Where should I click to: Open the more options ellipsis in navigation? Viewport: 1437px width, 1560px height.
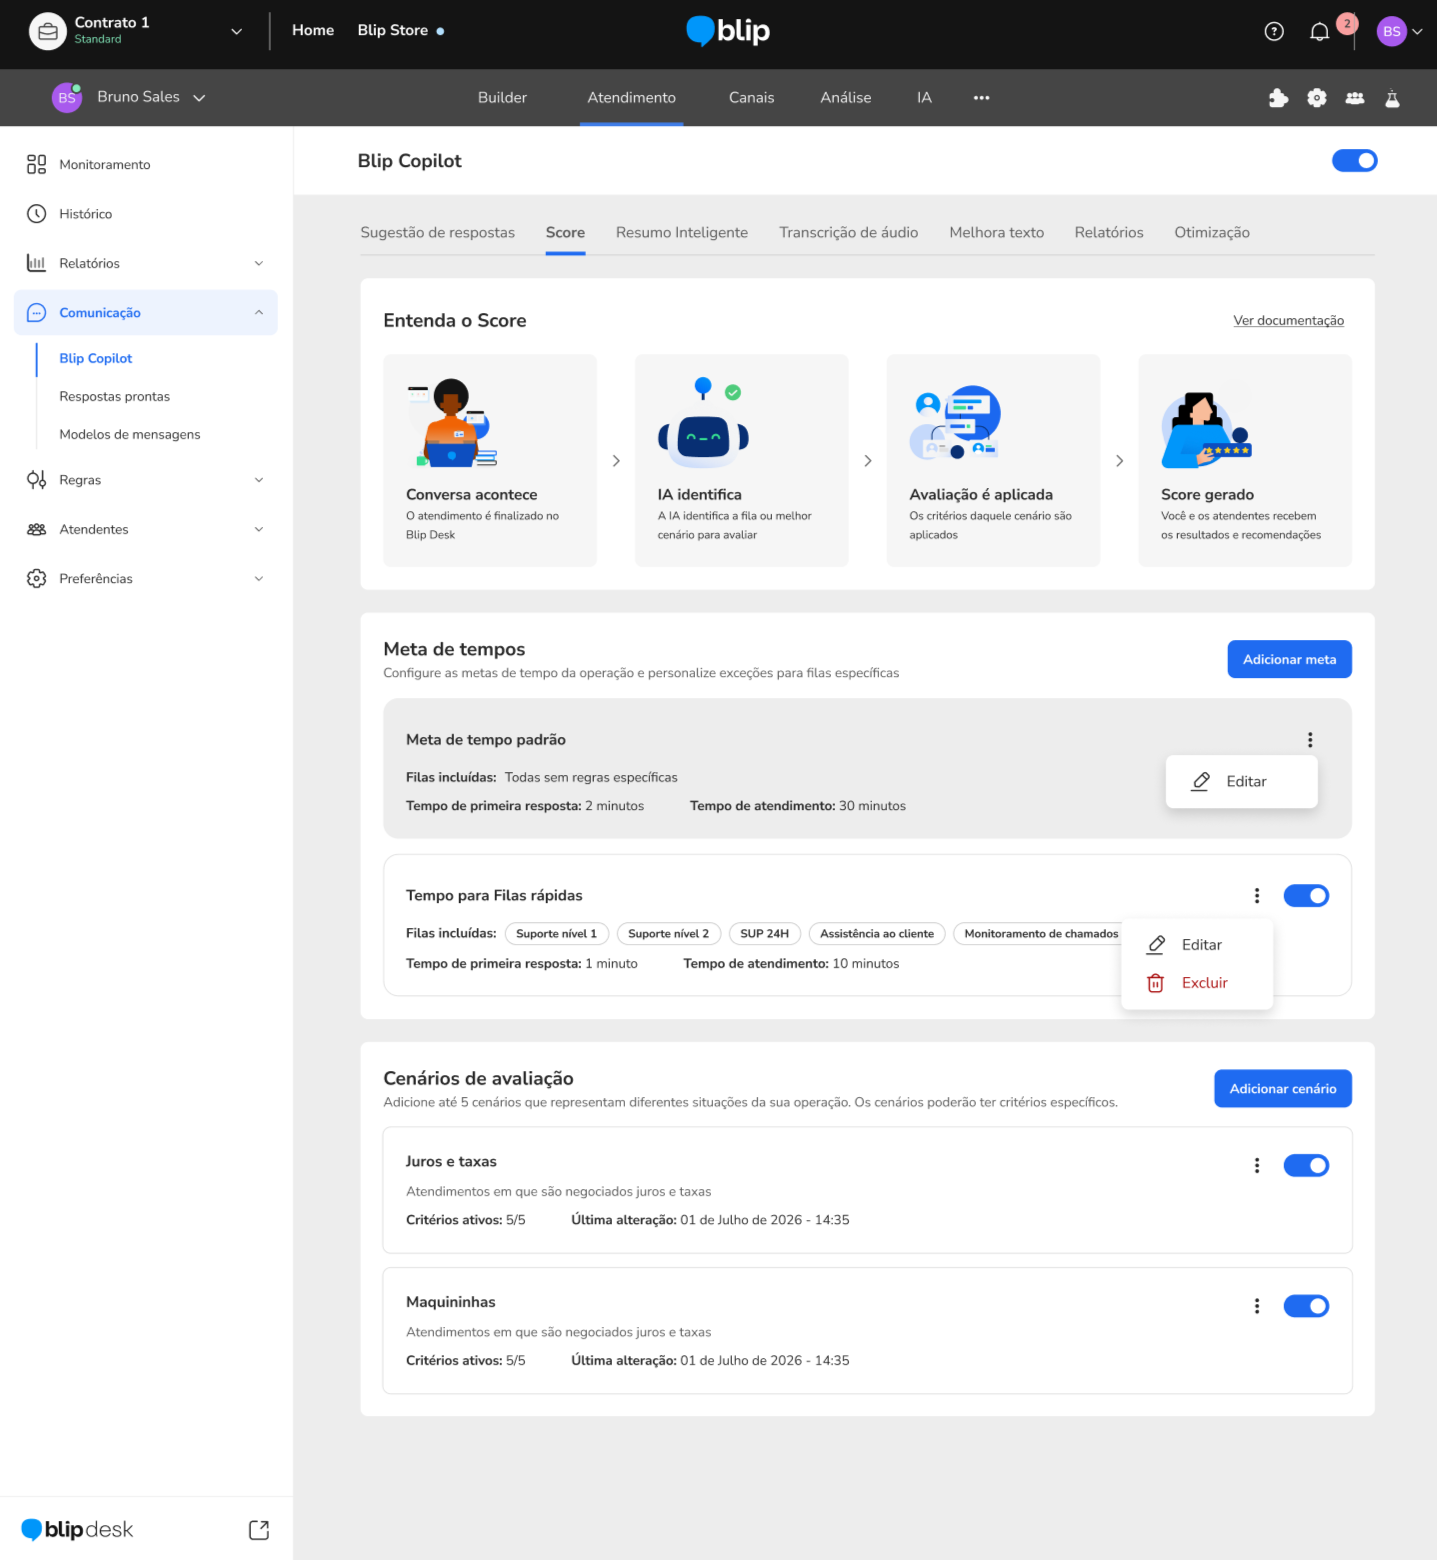click(981, 98)
